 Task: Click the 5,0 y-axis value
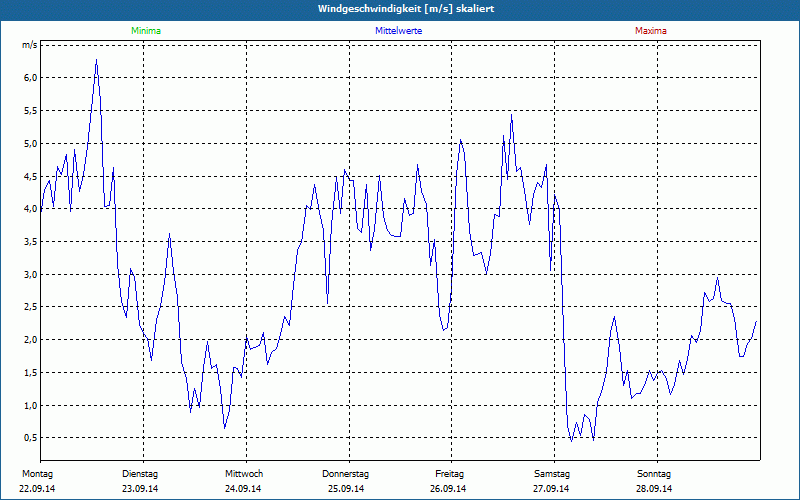(31, 143)
